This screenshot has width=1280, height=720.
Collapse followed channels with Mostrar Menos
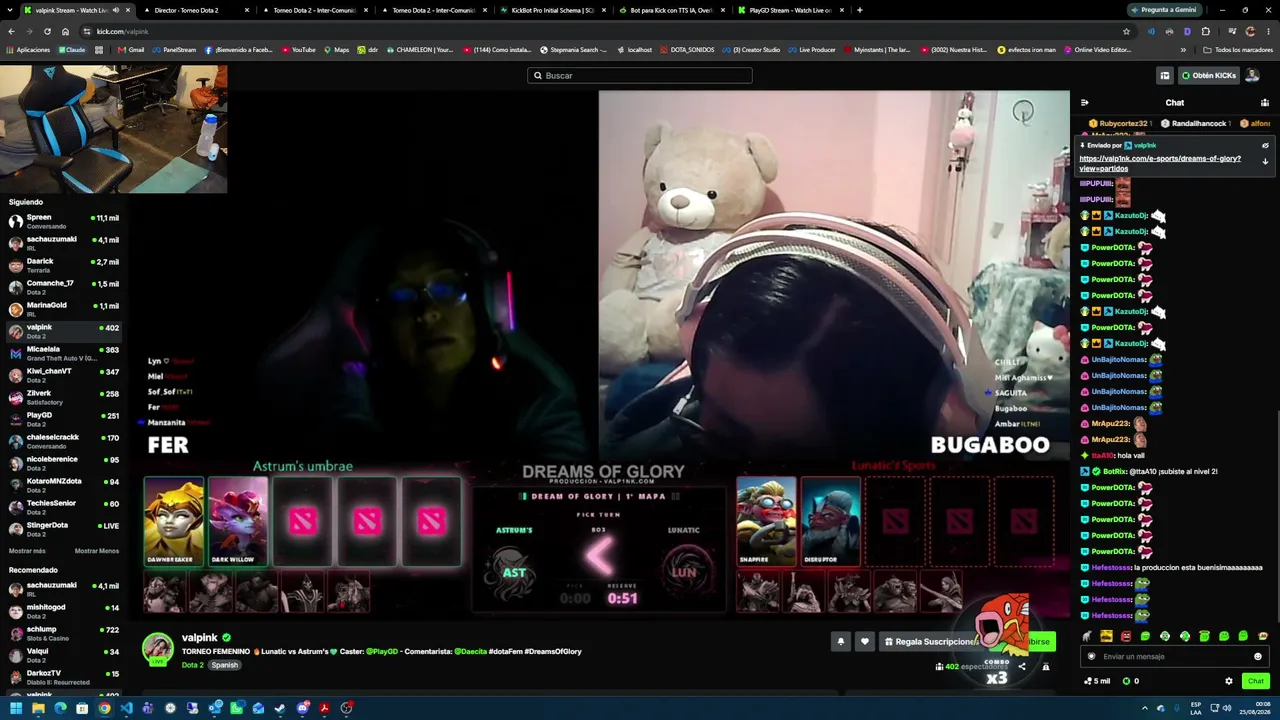(97, 551)
